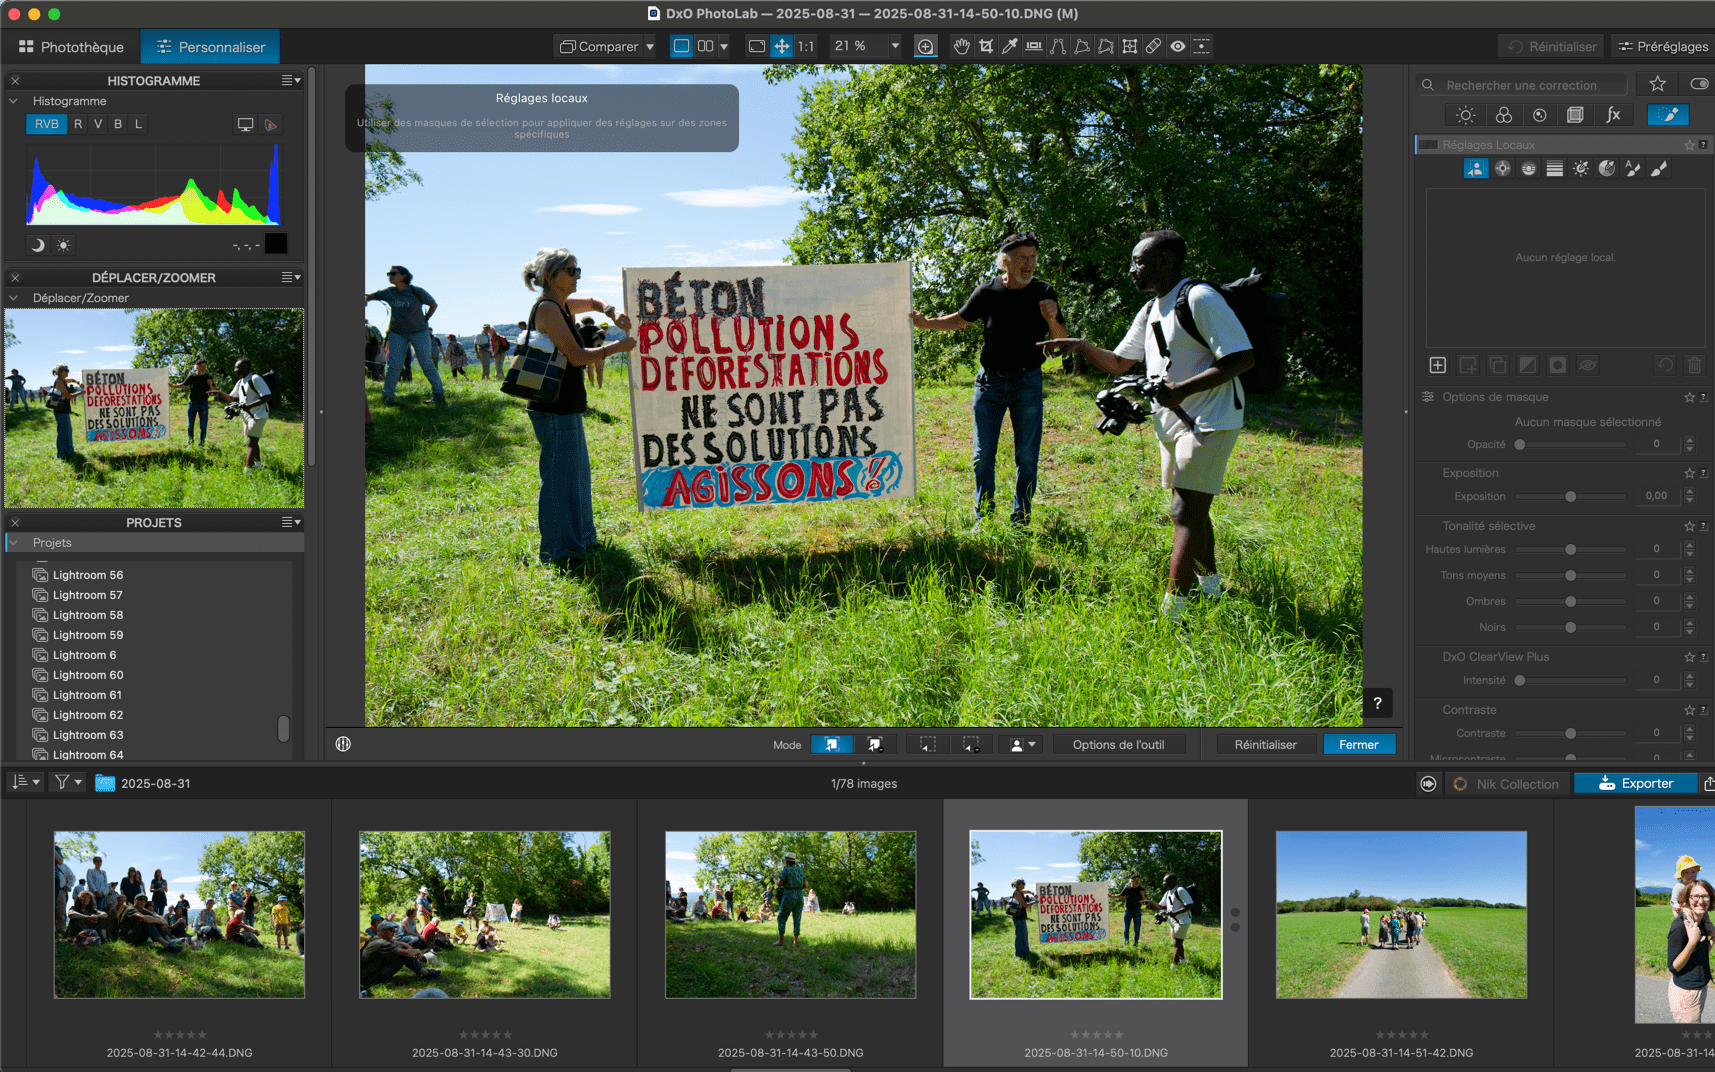This screenshot has height=1072, width=1715.
Task: Toggle active corrections filter switch
Action: (x=1698, y=84)
